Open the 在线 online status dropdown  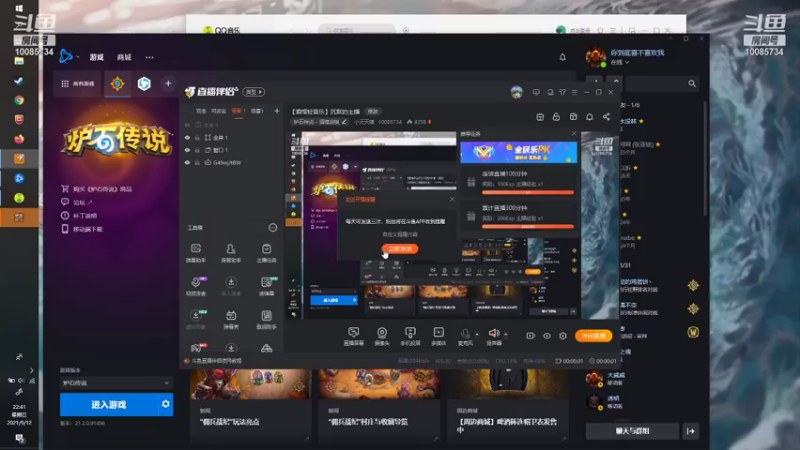(620, 62)
